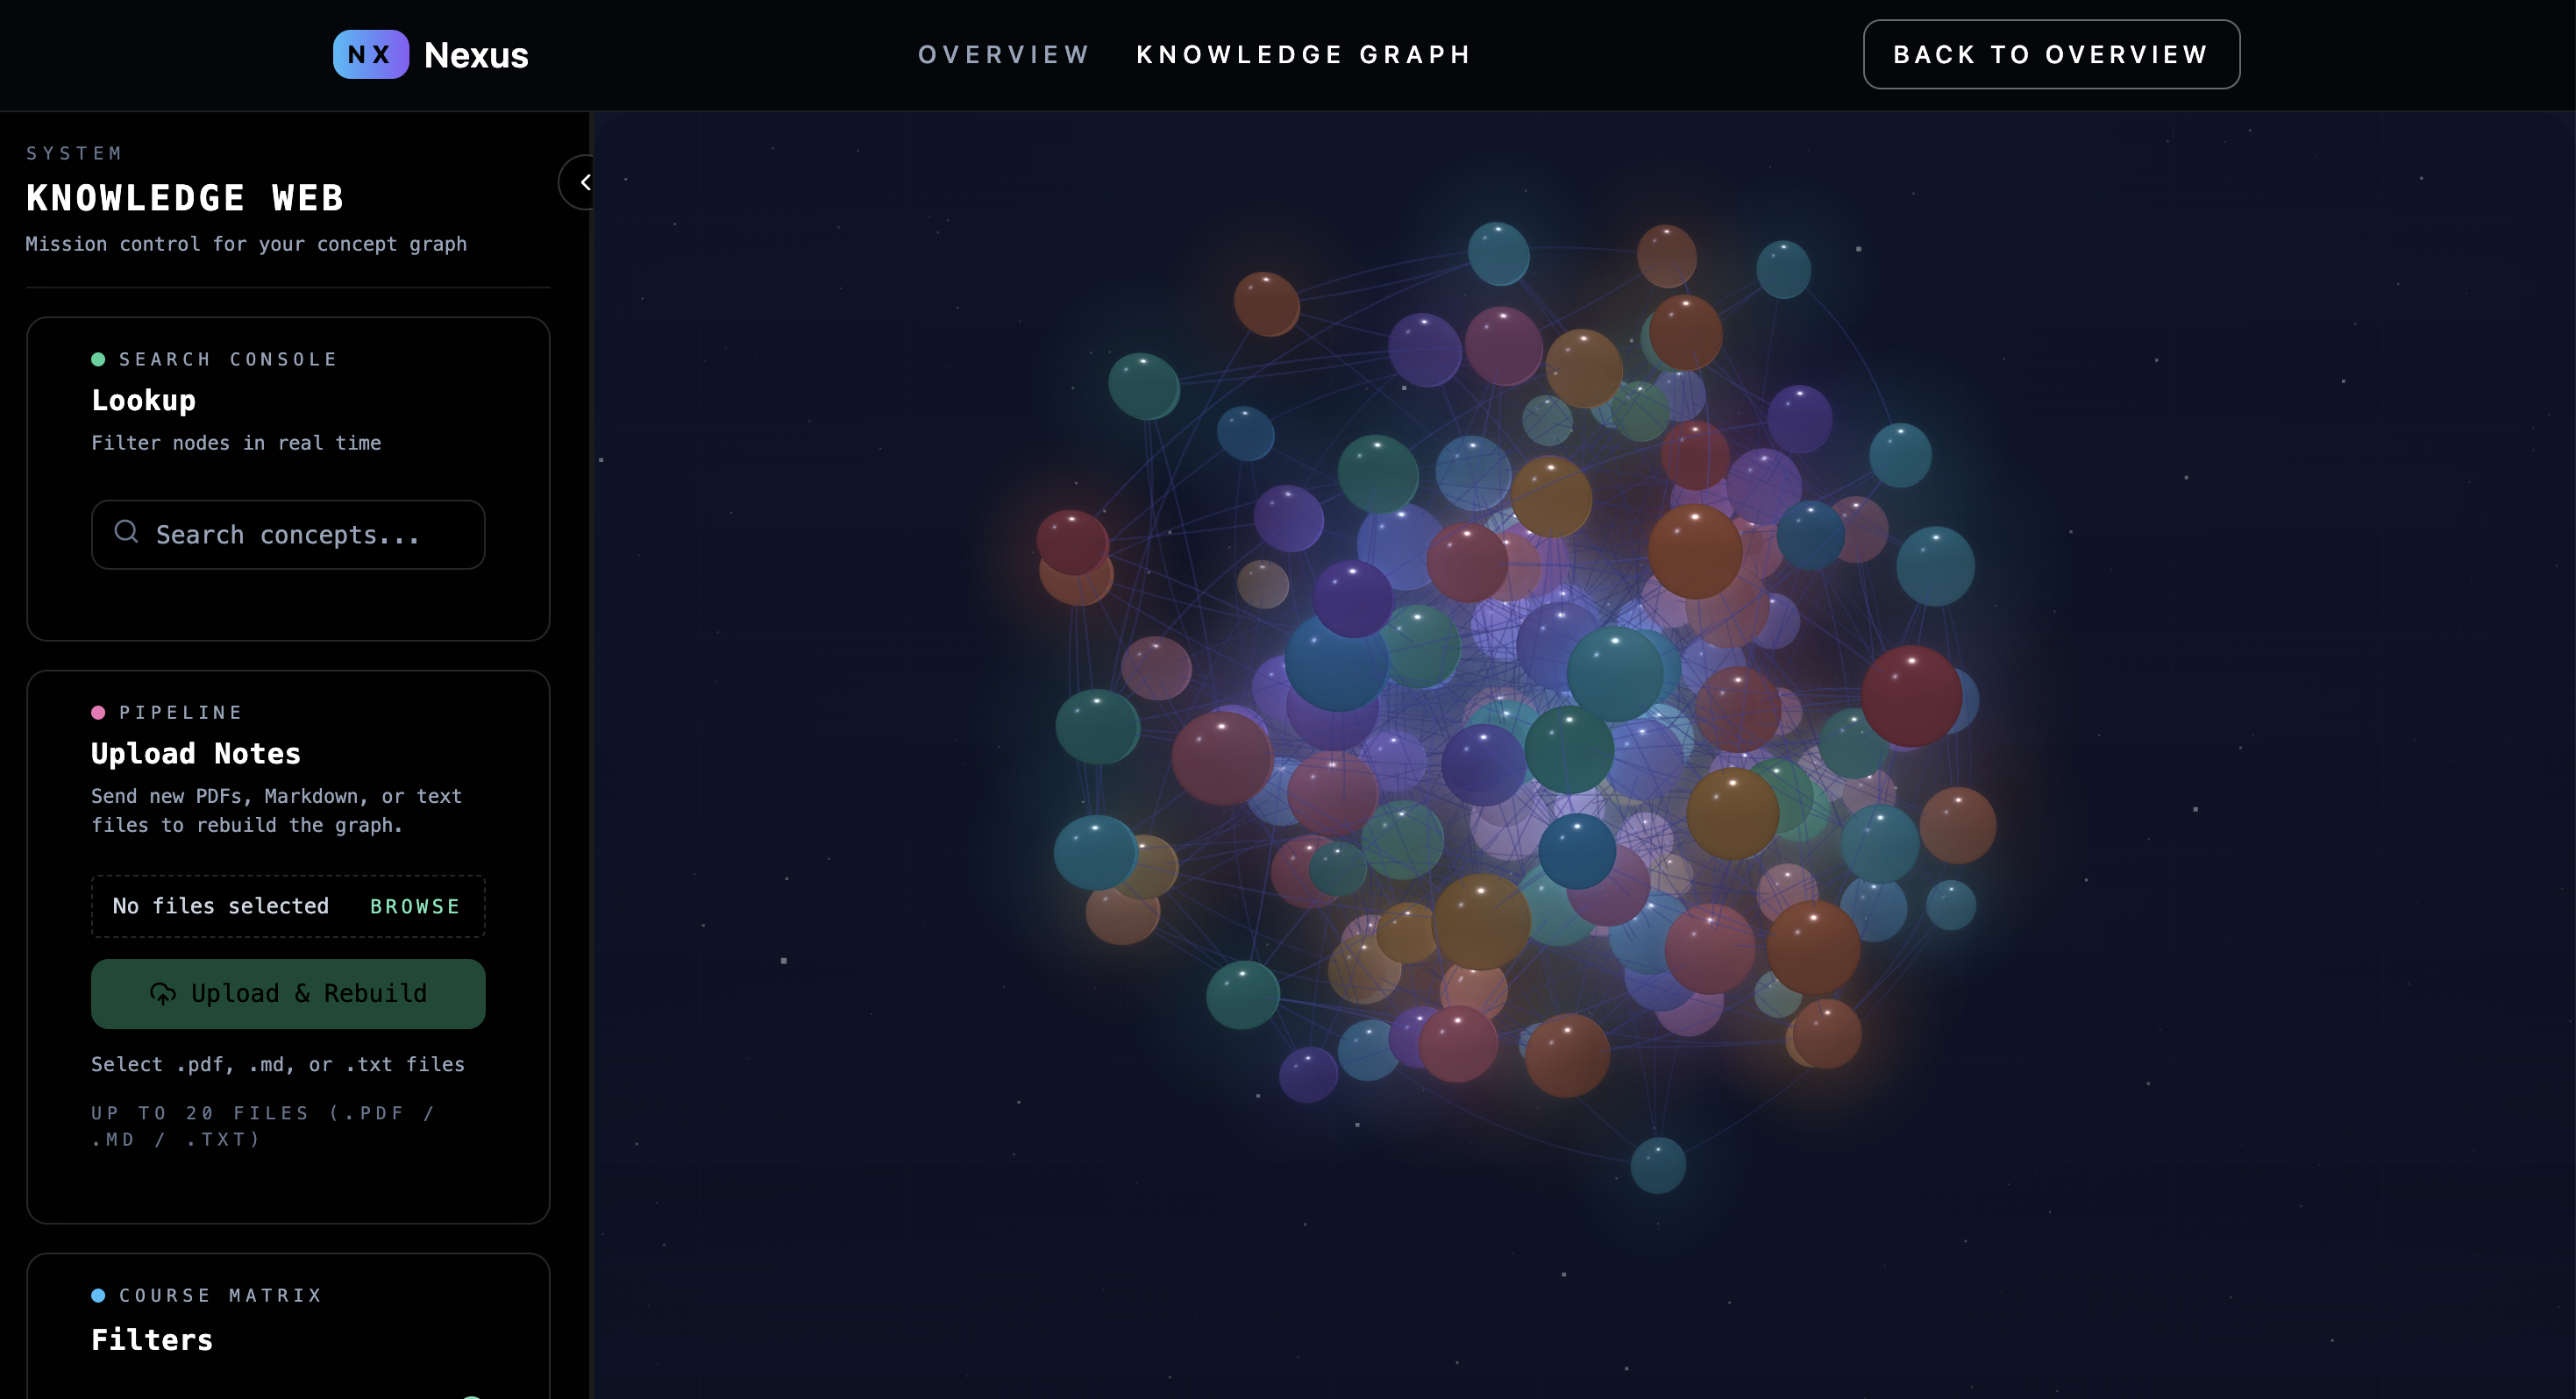Click the cloud upload icon

(x=162, y=993)
